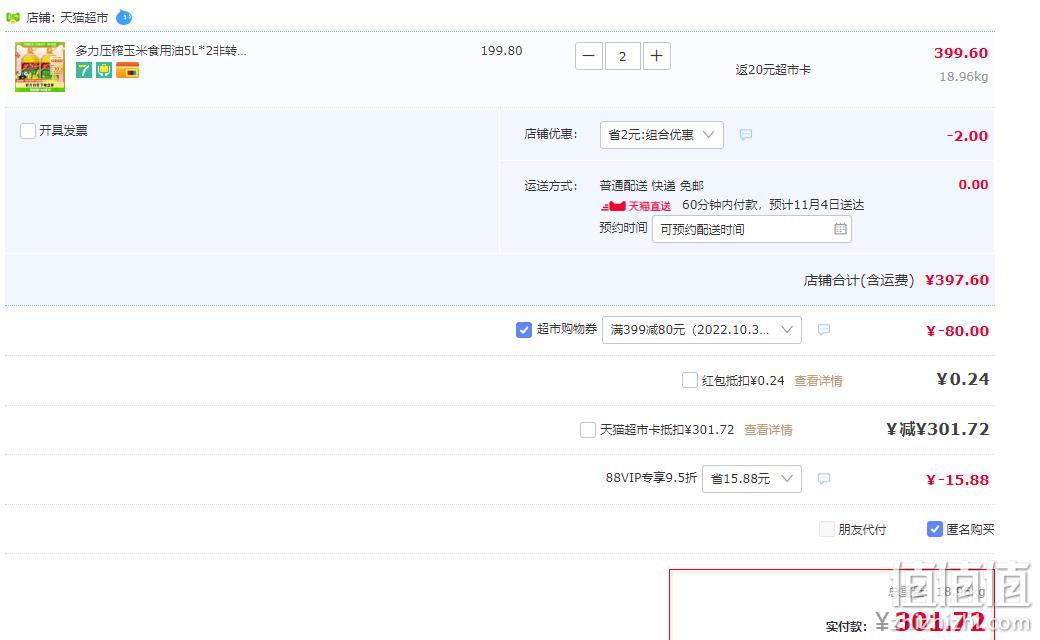Image resolution: width=1040 pixels, height=640 pixels.
Task: Click the comment icon beside 88VIP discount
Action: pos(824,479)
